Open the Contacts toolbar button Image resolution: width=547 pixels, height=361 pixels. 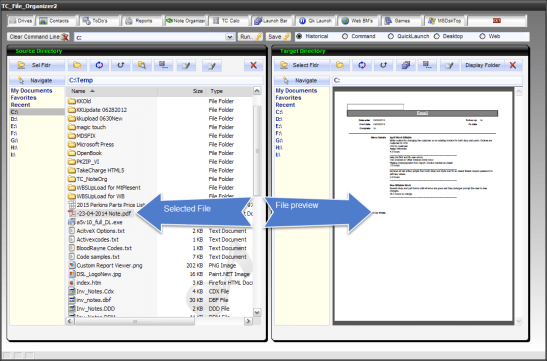55,21
